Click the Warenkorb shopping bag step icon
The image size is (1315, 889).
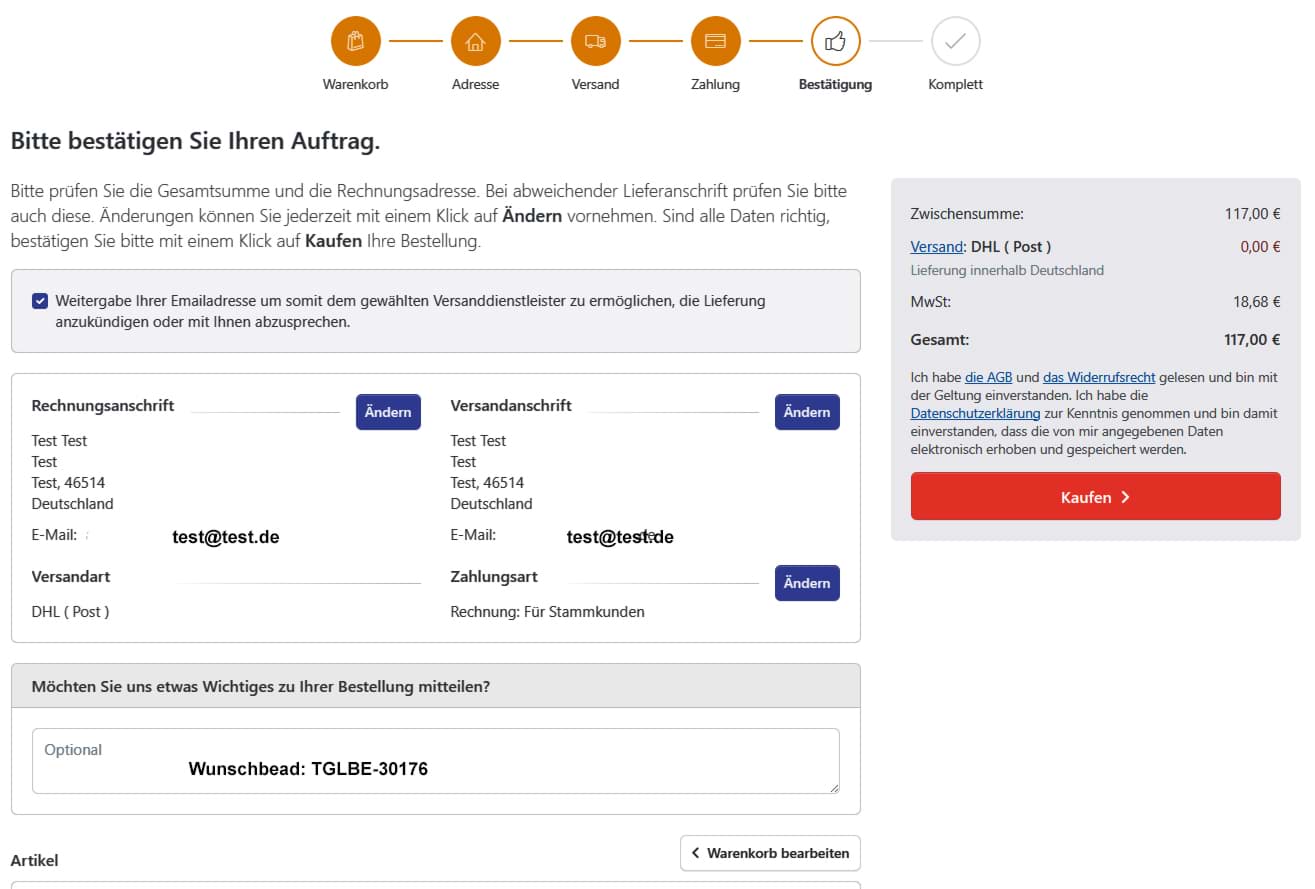[355, 41]
